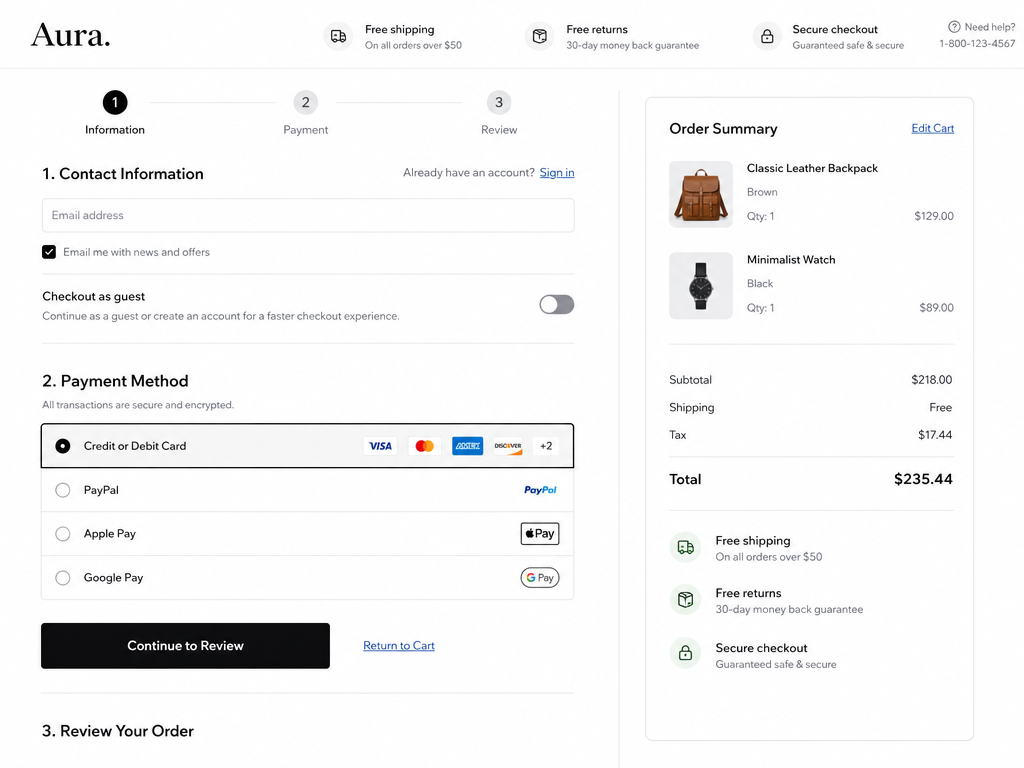Select the Credit or Debit Card radio button
This screenshot has width=1024, height=768.
[x=63, y=446]
